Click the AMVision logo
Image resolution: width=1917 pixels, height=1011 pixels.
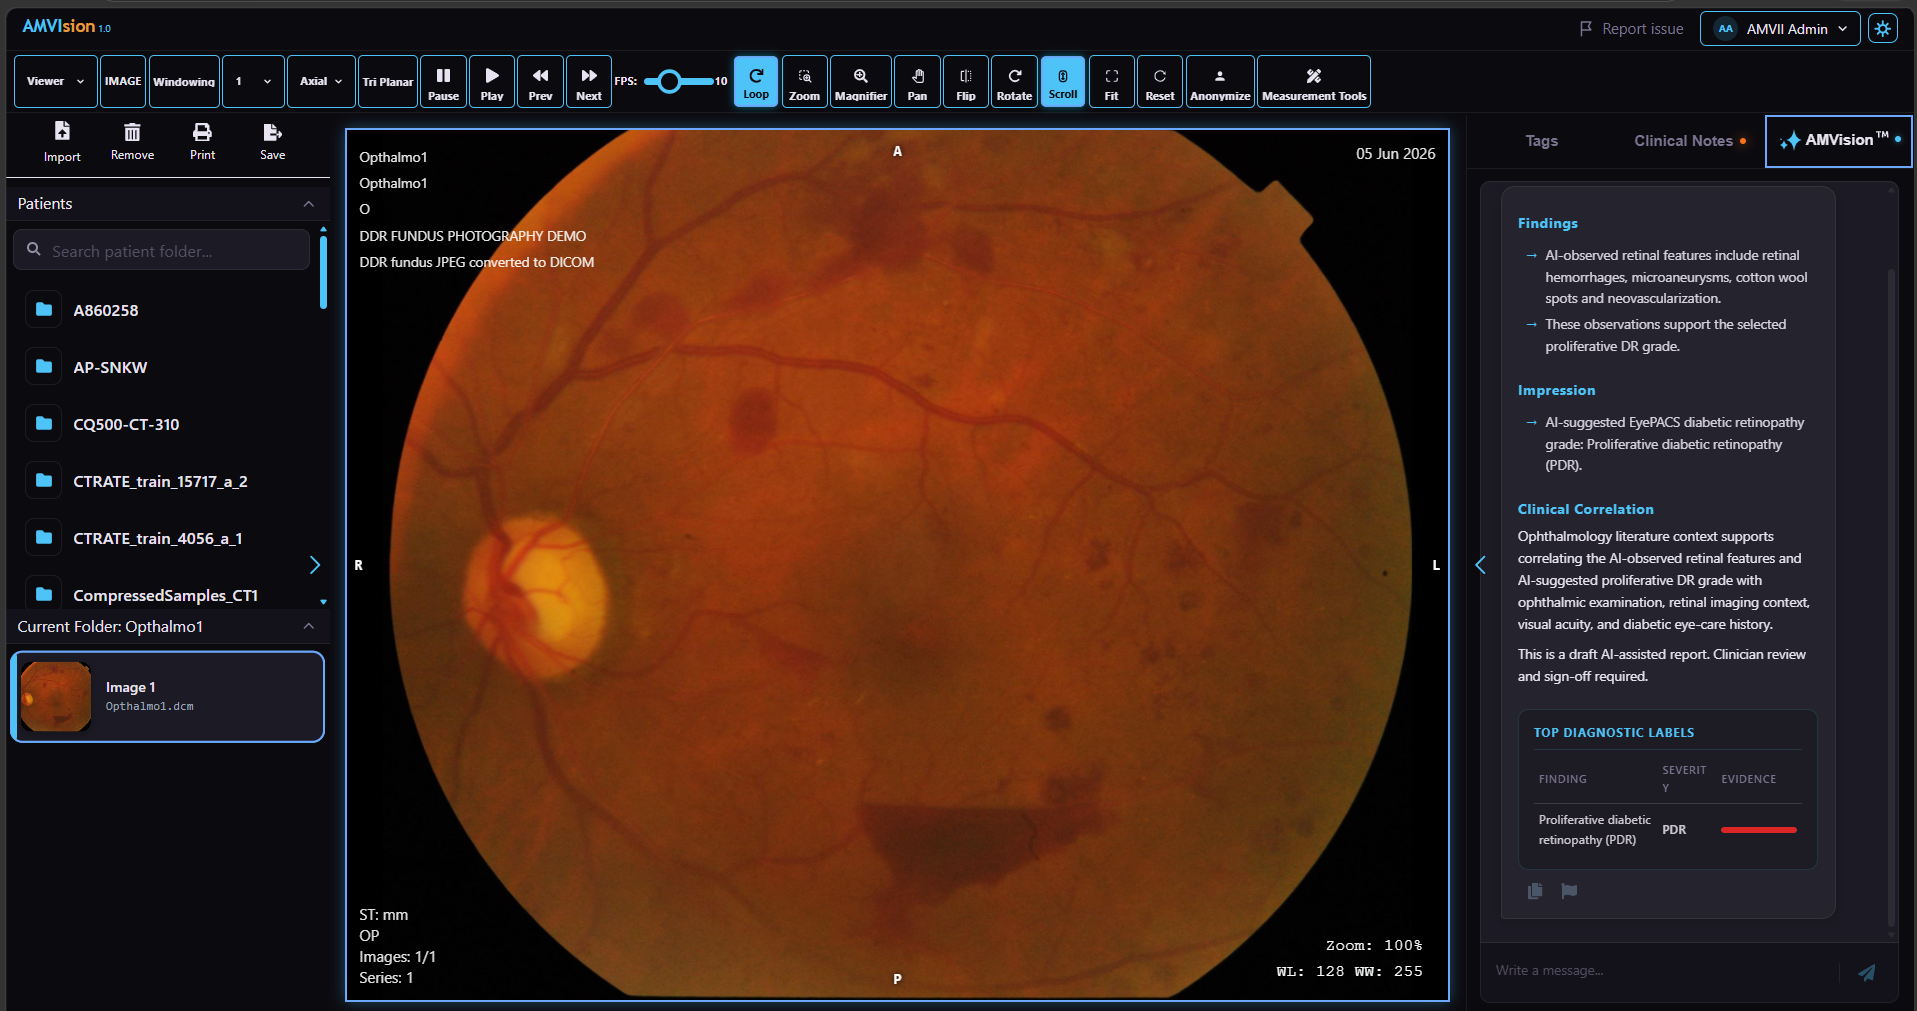pos(66,27)
